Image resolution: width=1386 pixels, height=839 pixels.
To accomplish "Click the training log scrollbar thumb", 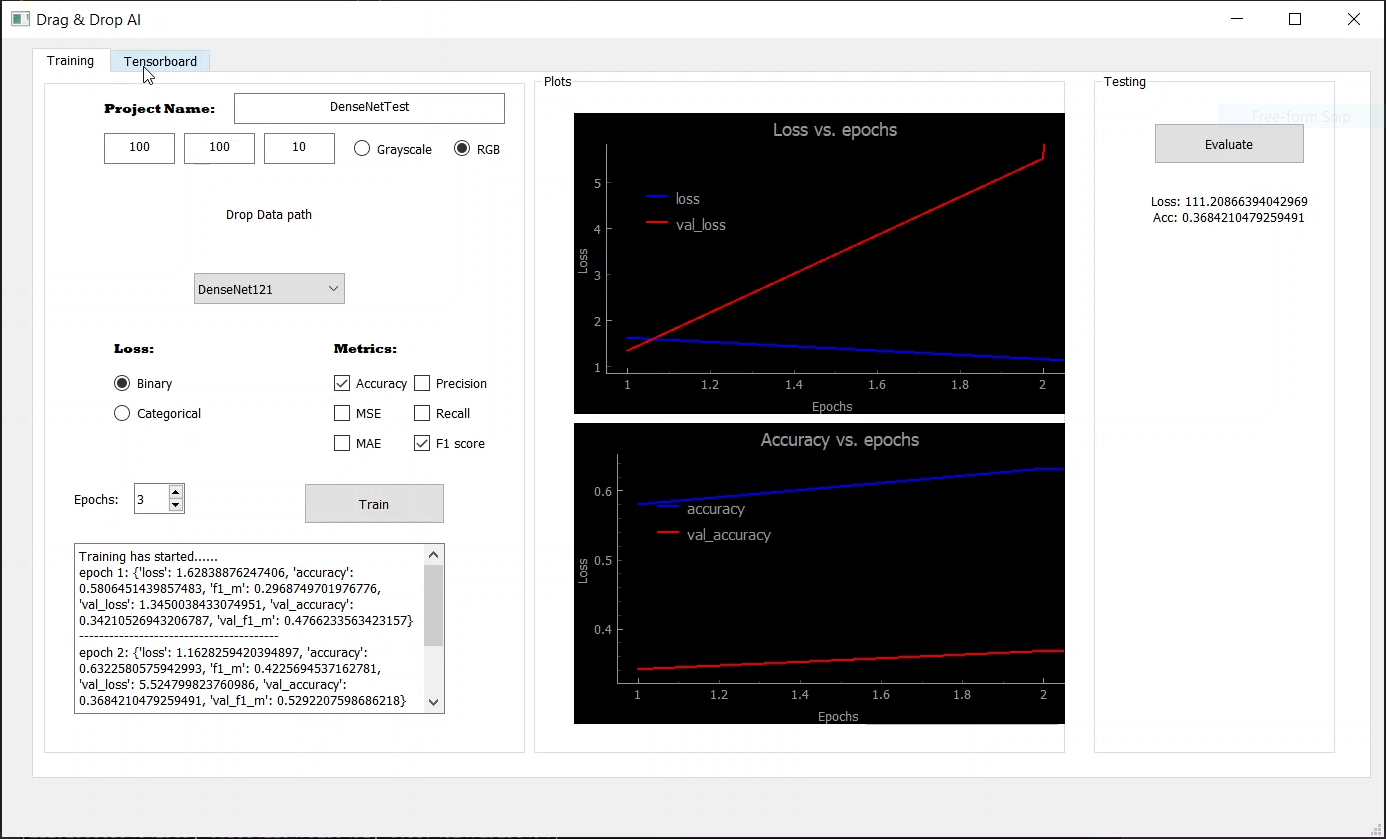I will click(433, 605).
